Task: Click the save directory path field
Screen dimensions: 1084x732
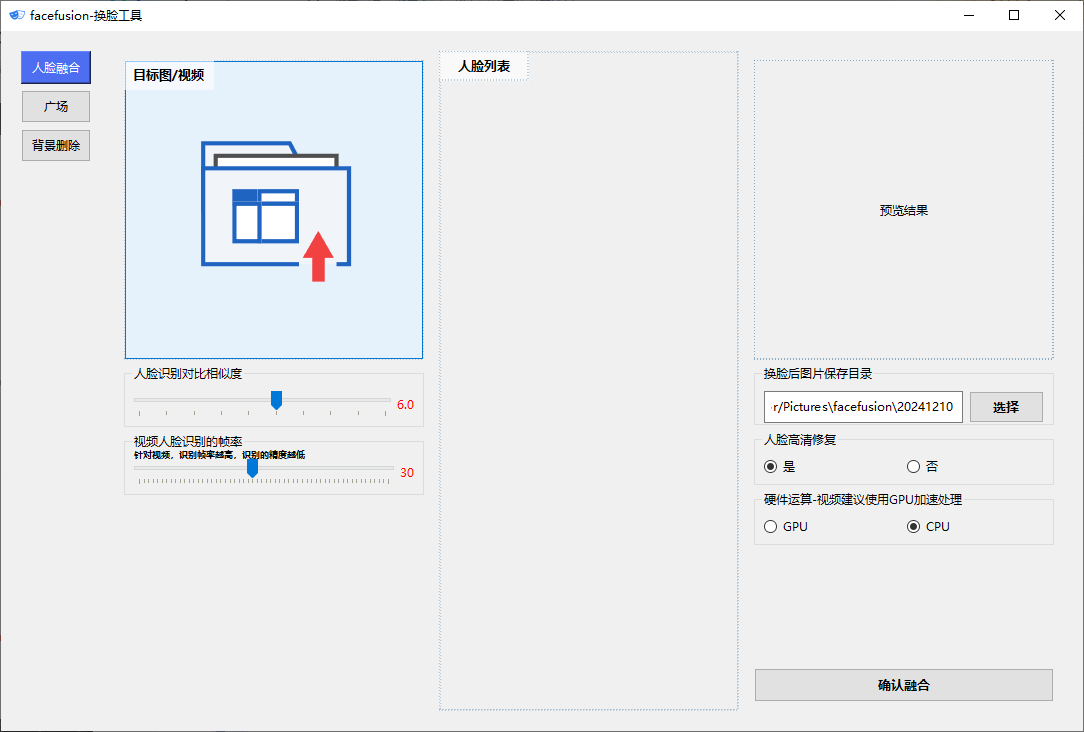Action: (863, 407)
